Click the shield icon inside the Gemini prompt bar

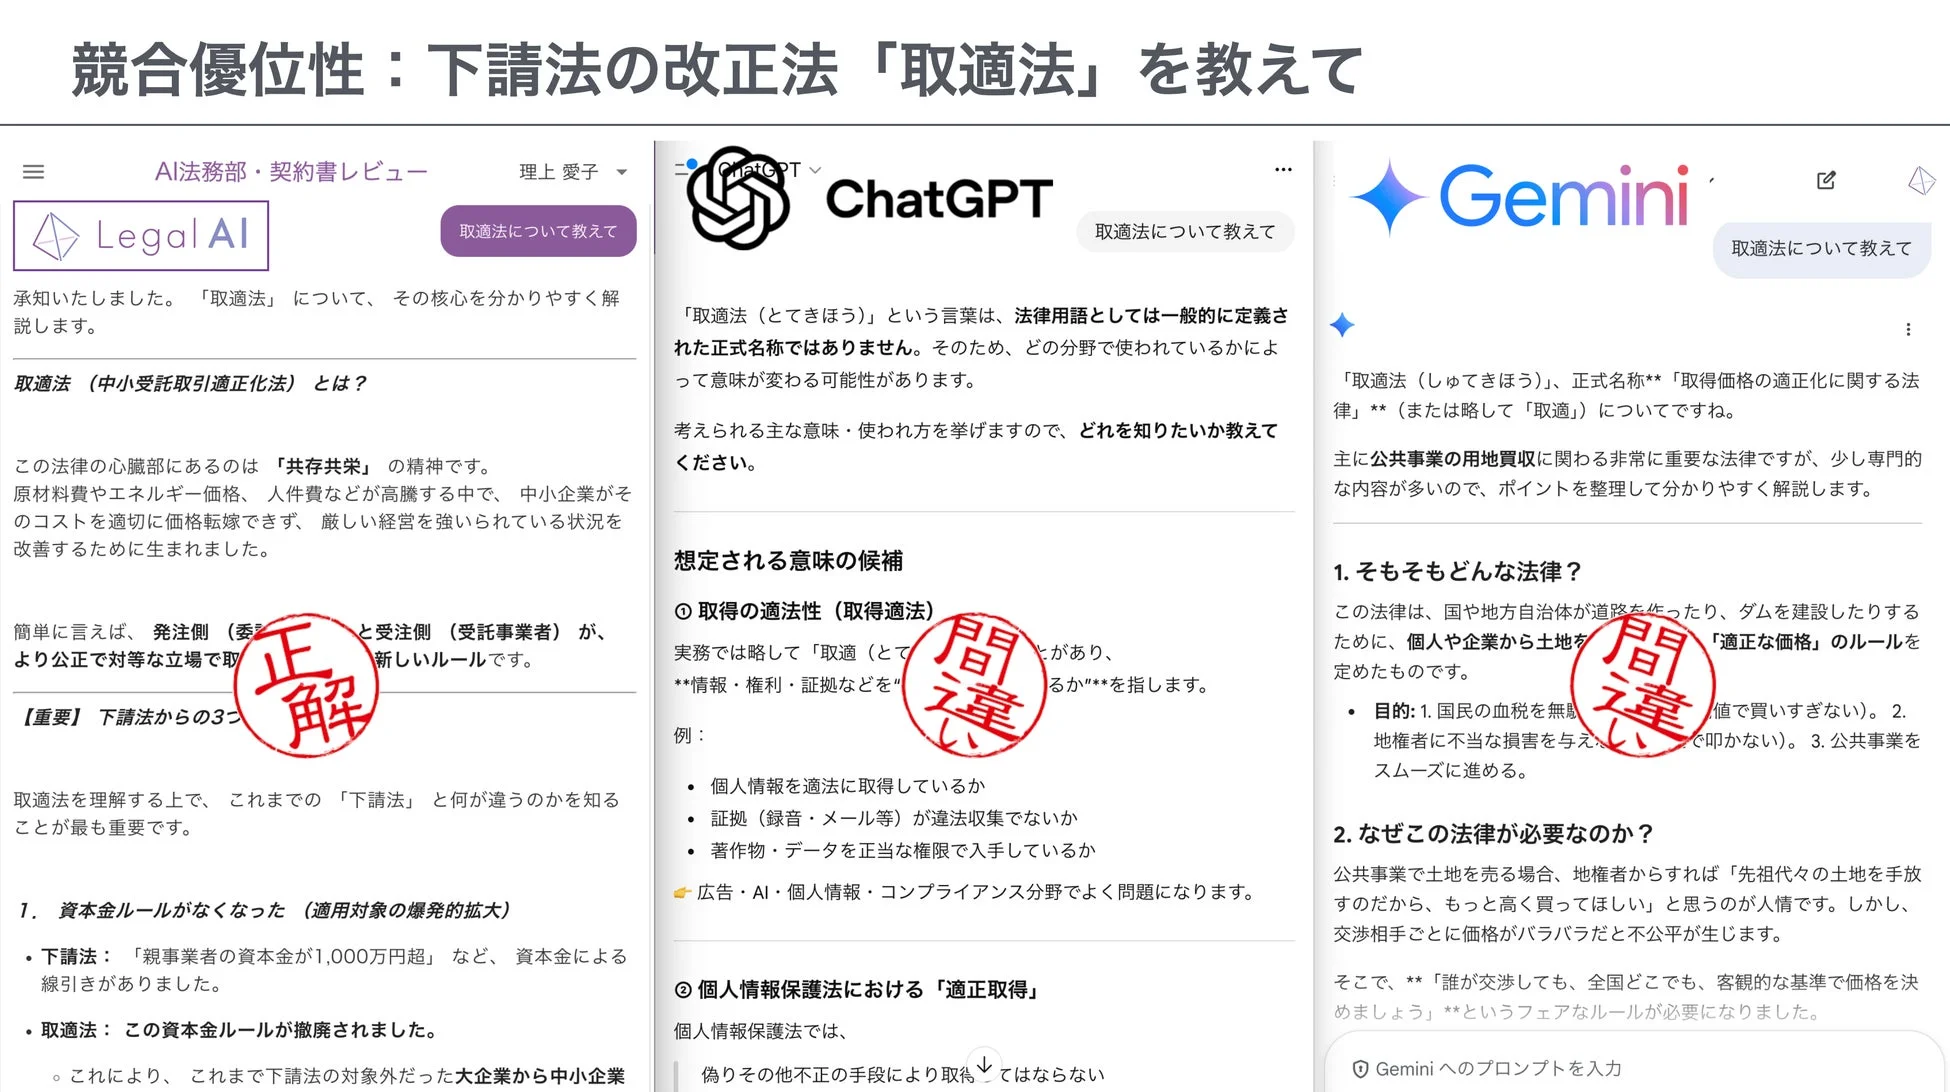click(1361, 1068)
